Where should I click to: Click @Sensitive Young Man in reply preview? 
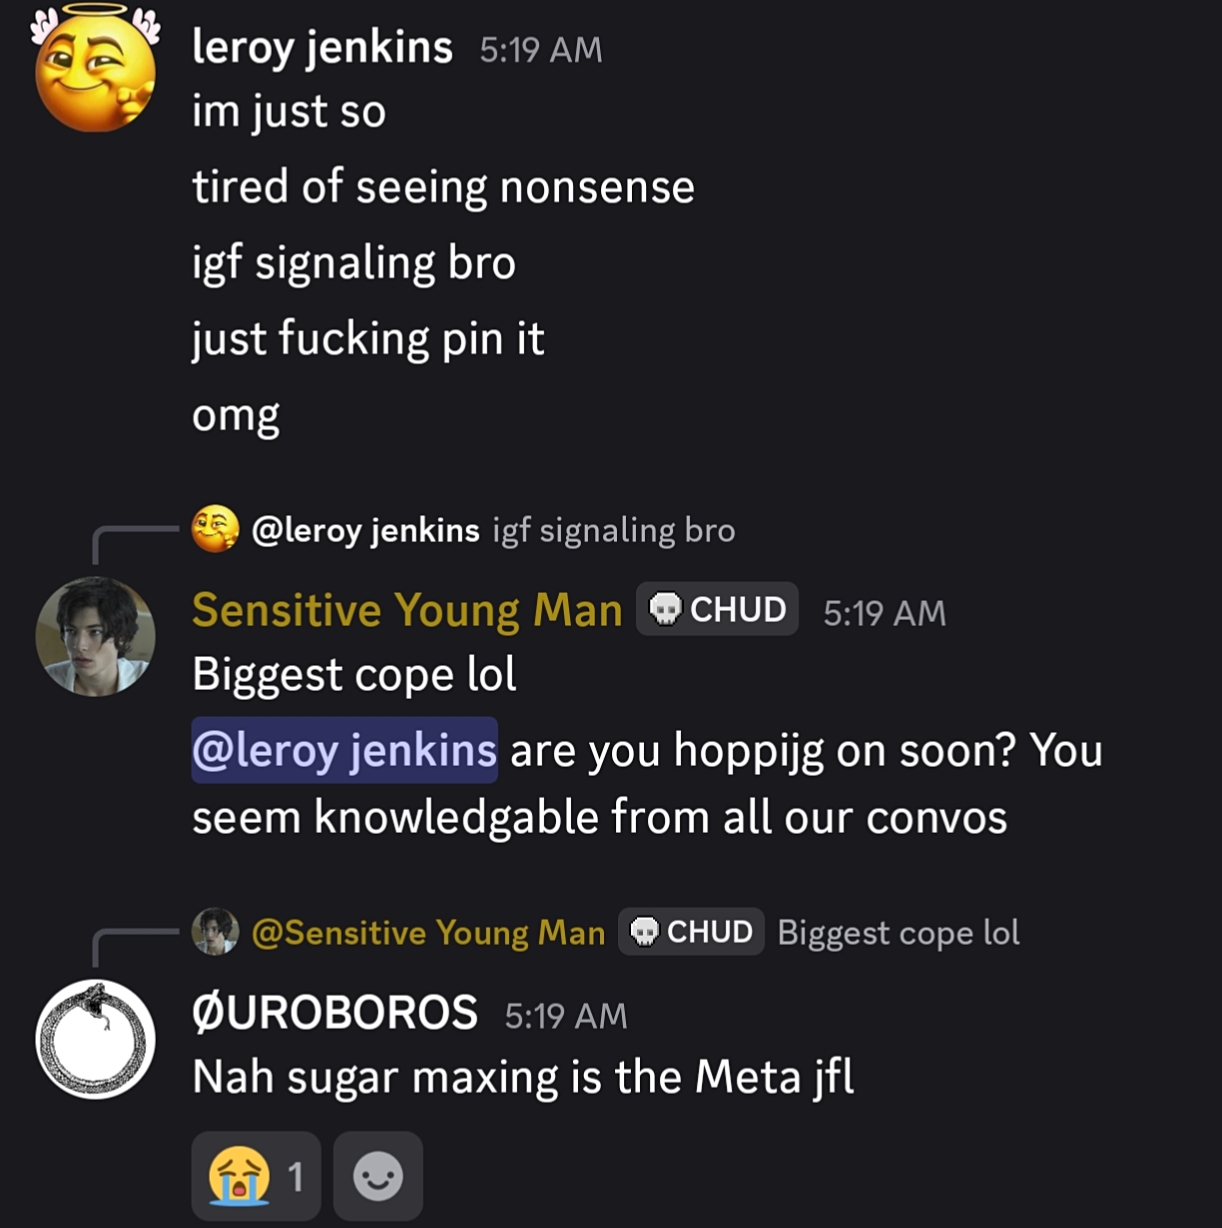tap(428, 933)
